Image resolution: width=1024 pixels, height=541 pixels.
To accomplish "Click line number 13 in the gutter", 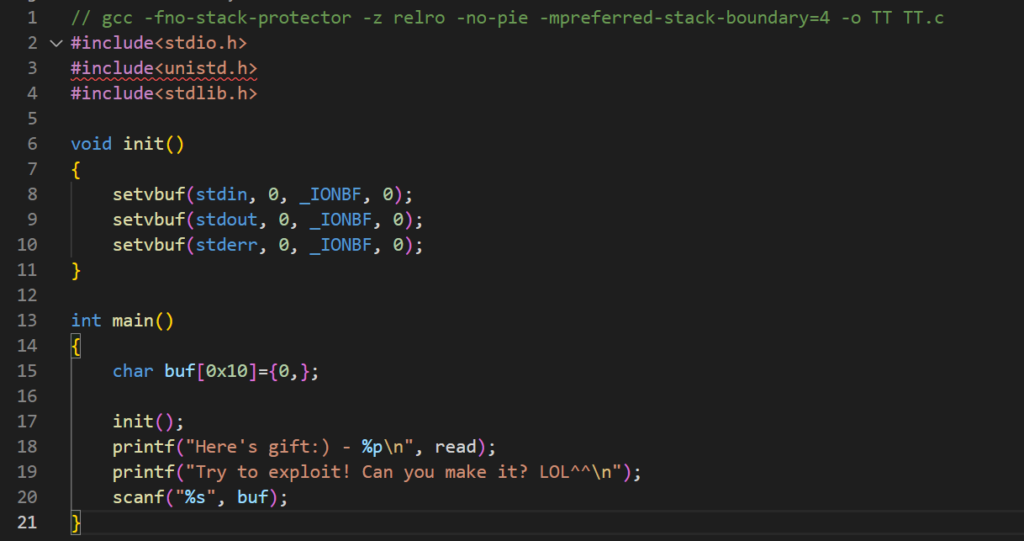I will pos(27,320).
